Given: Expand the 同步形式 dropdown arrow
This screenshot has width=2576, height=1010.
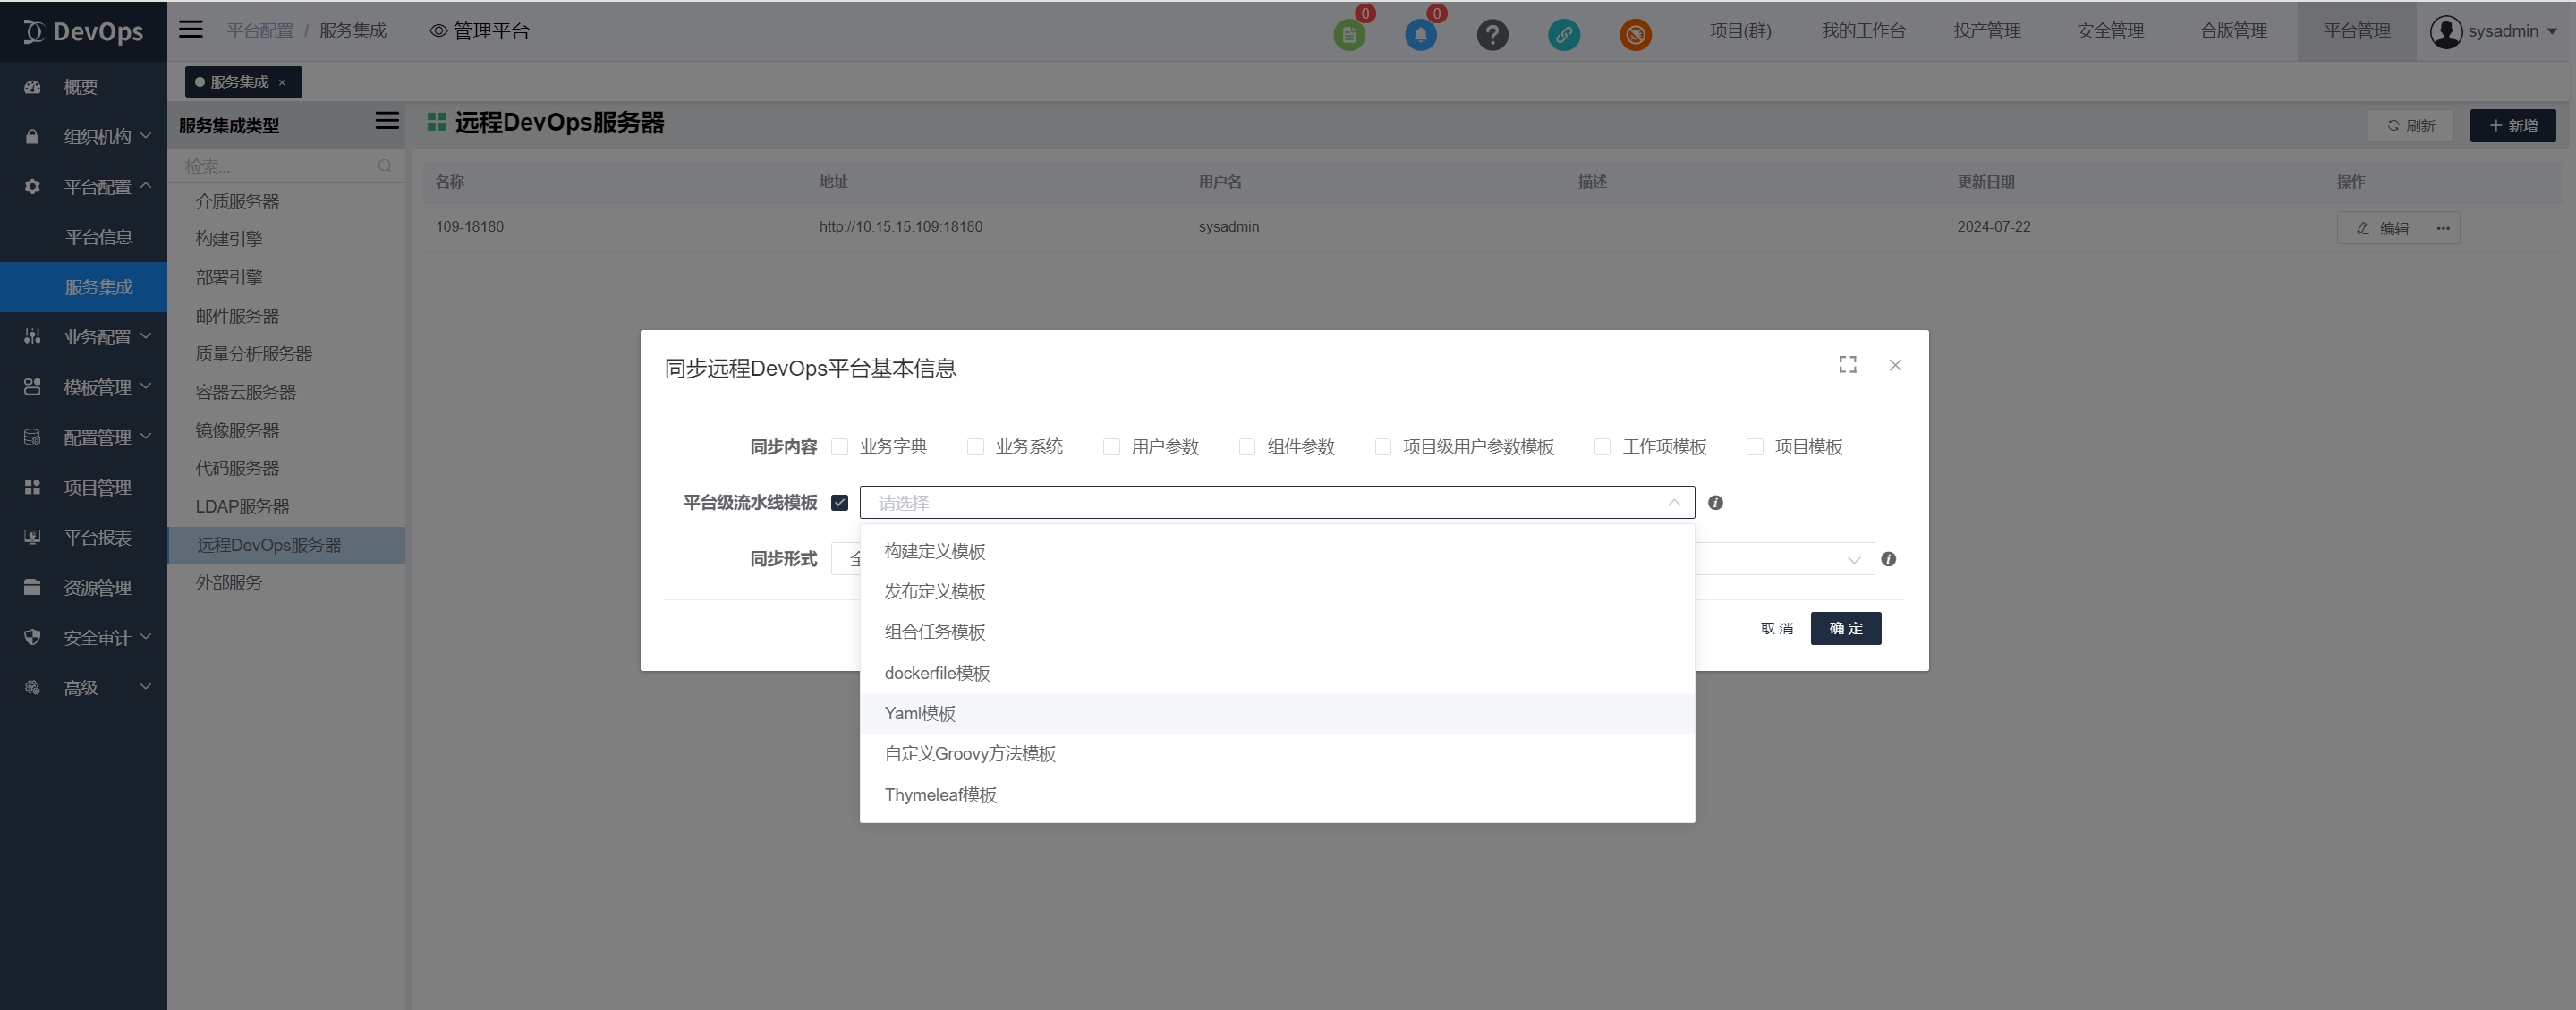Looking at the screenshot, I should 1853,560.
